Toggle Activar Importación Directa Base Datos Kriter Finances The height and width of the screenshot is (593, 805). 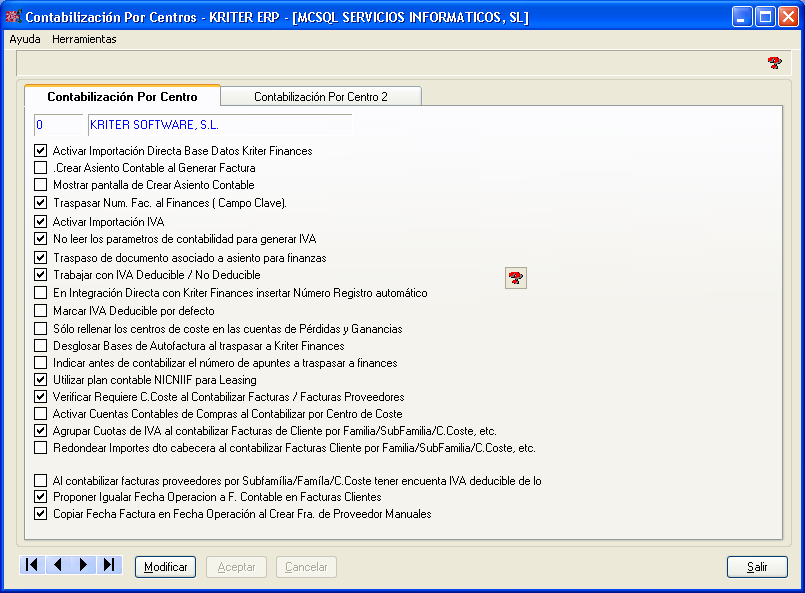pos(41,151)
